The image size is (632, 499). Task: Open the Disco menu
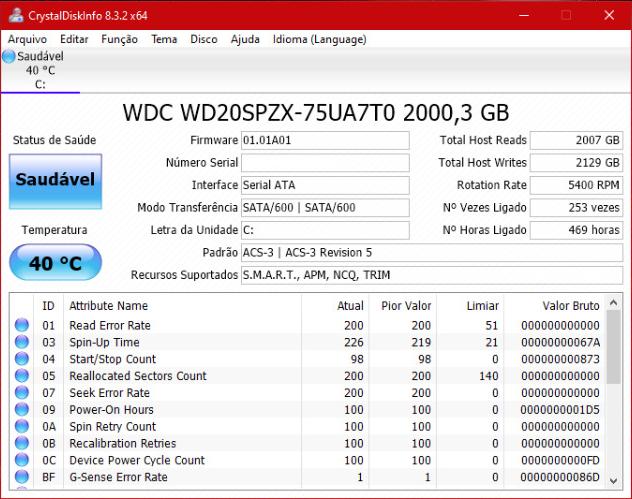pos(204,39)
